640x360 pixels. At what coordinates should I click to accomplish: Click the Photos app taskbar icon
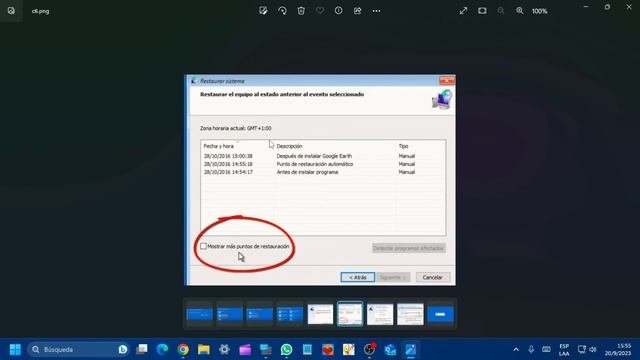tap(411, 349)
